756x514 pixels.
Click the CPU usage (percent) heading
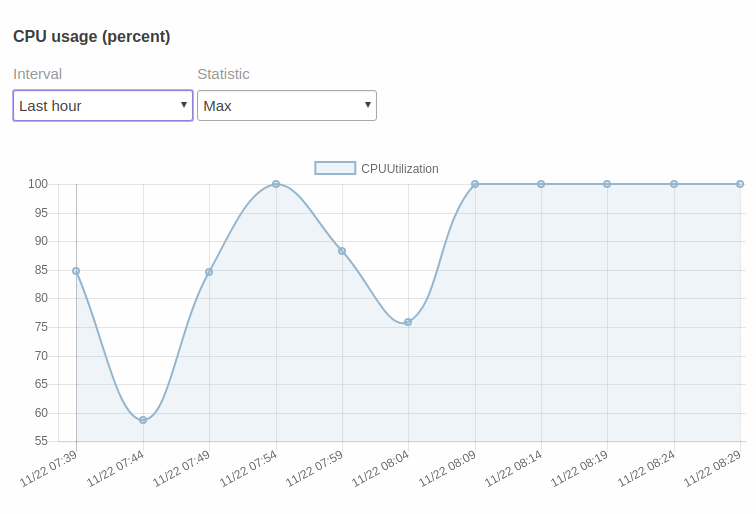coord(92,37)
